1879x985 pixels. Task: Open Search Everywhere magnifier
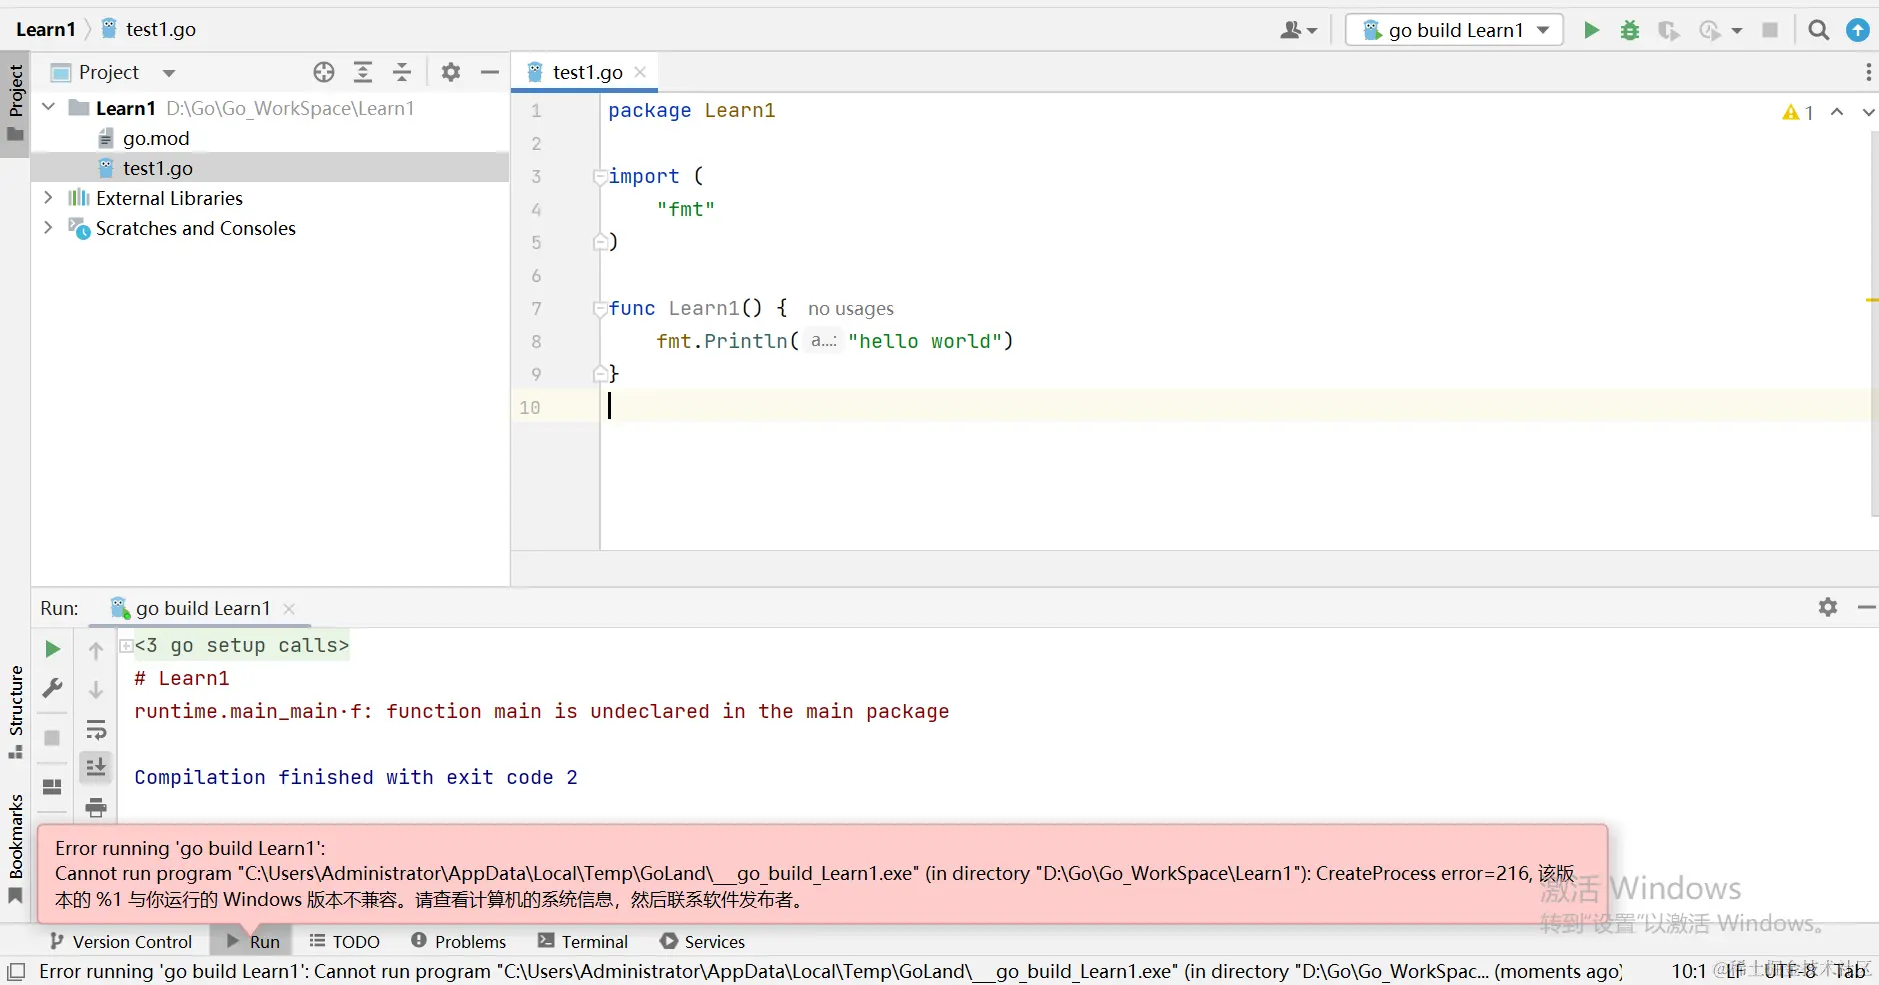pos(1819,30)
